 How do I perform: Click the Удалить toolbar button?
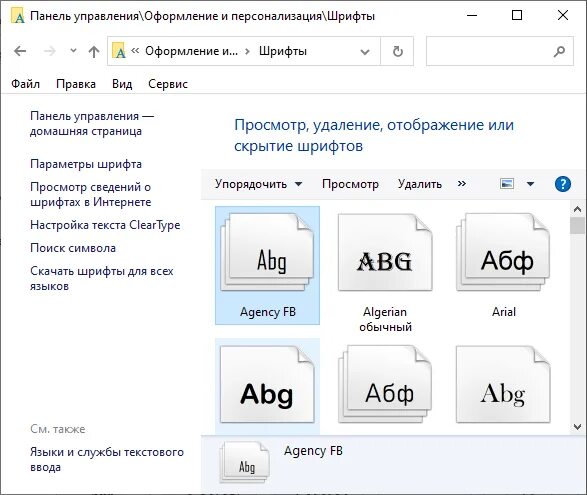(420, 184)
